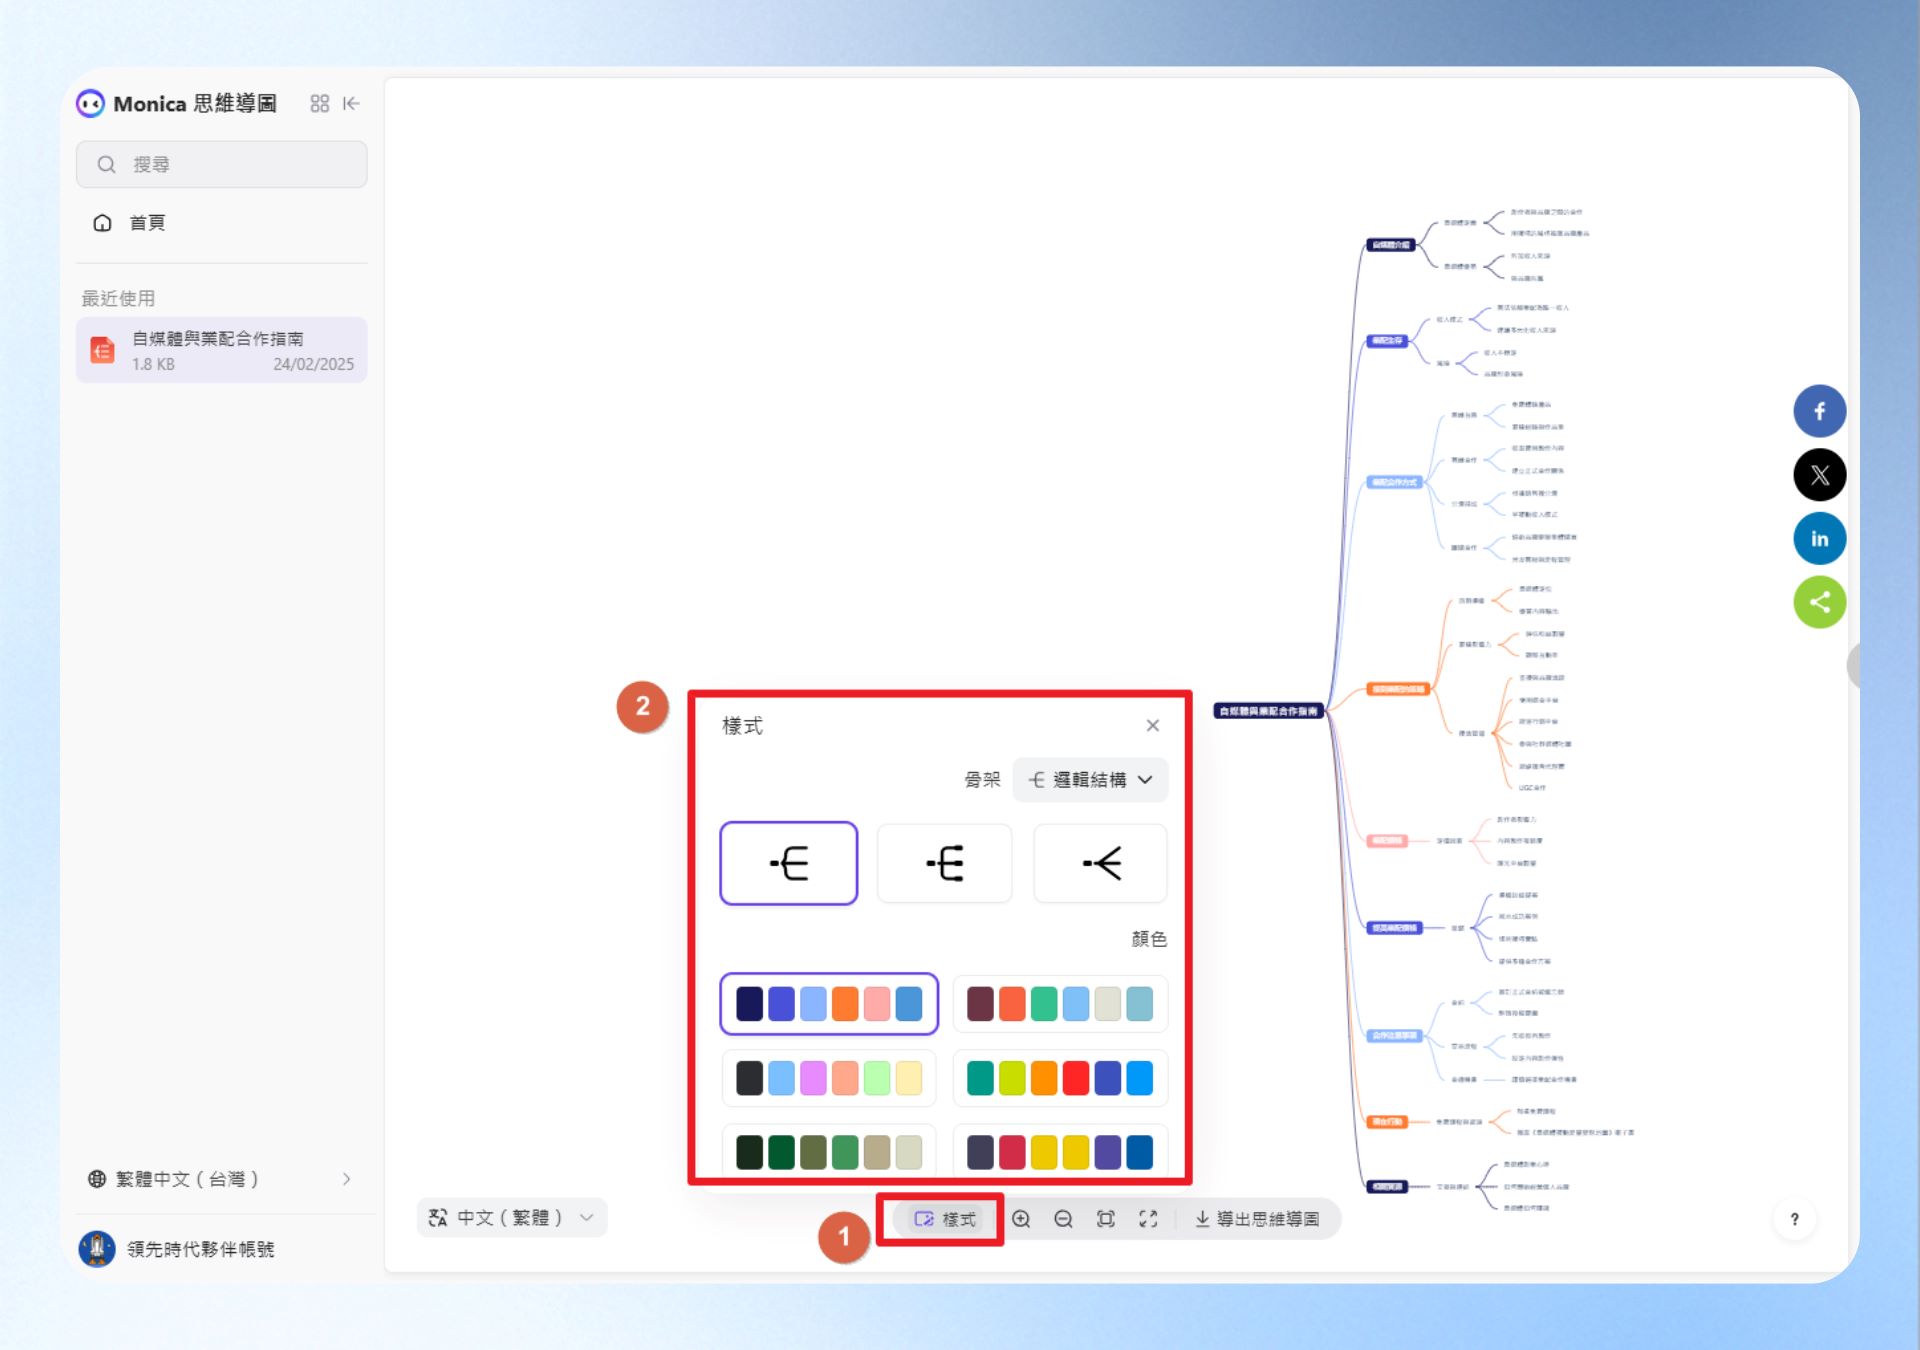Open the 邏輯結構 skeleton dropdown
The image size is (1920, 1350).
(1090, 780)
